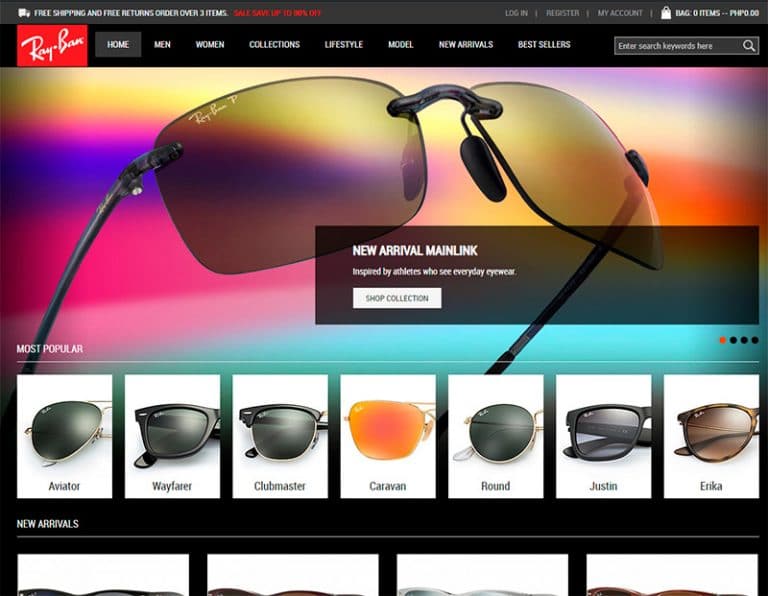Image resolution: width=768 pixels, height=596 pixels.
Task: Click the search magnifier icon
Action: 748,46
